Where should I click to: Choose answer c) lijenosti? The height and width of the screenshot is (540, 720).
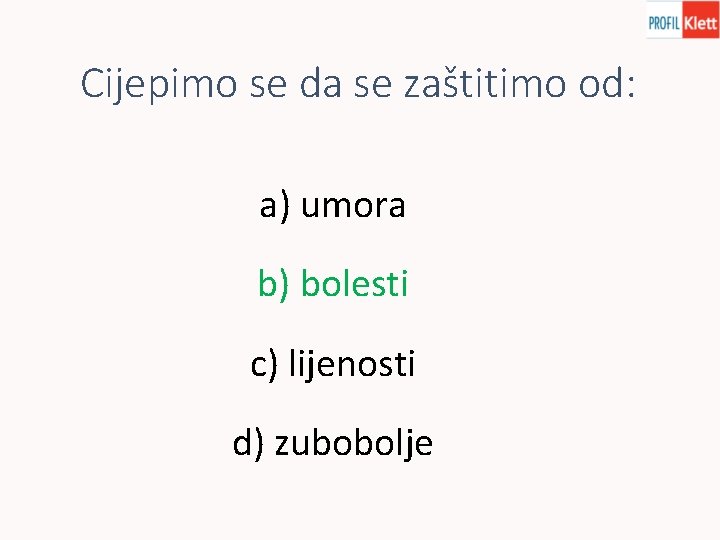click(332, 364)
